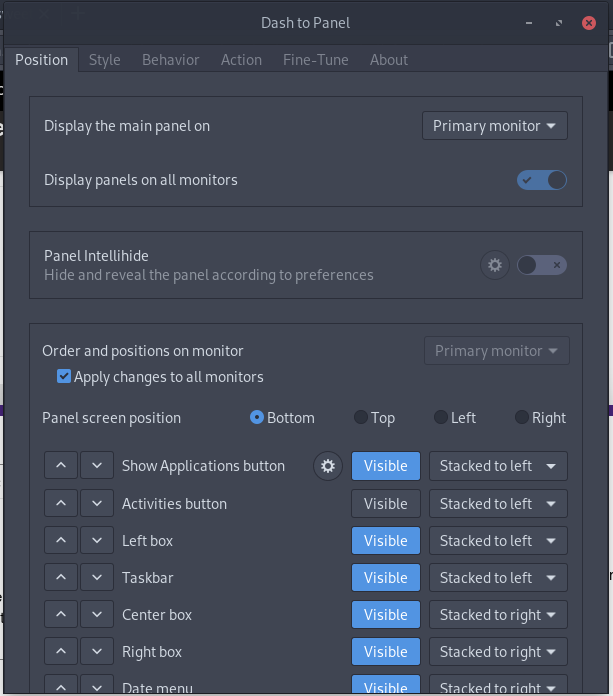Image resolution: width=613 pixels, height=696 pixels.
Task: Open Center box stacking dropdown
Action: pos(498,615)
